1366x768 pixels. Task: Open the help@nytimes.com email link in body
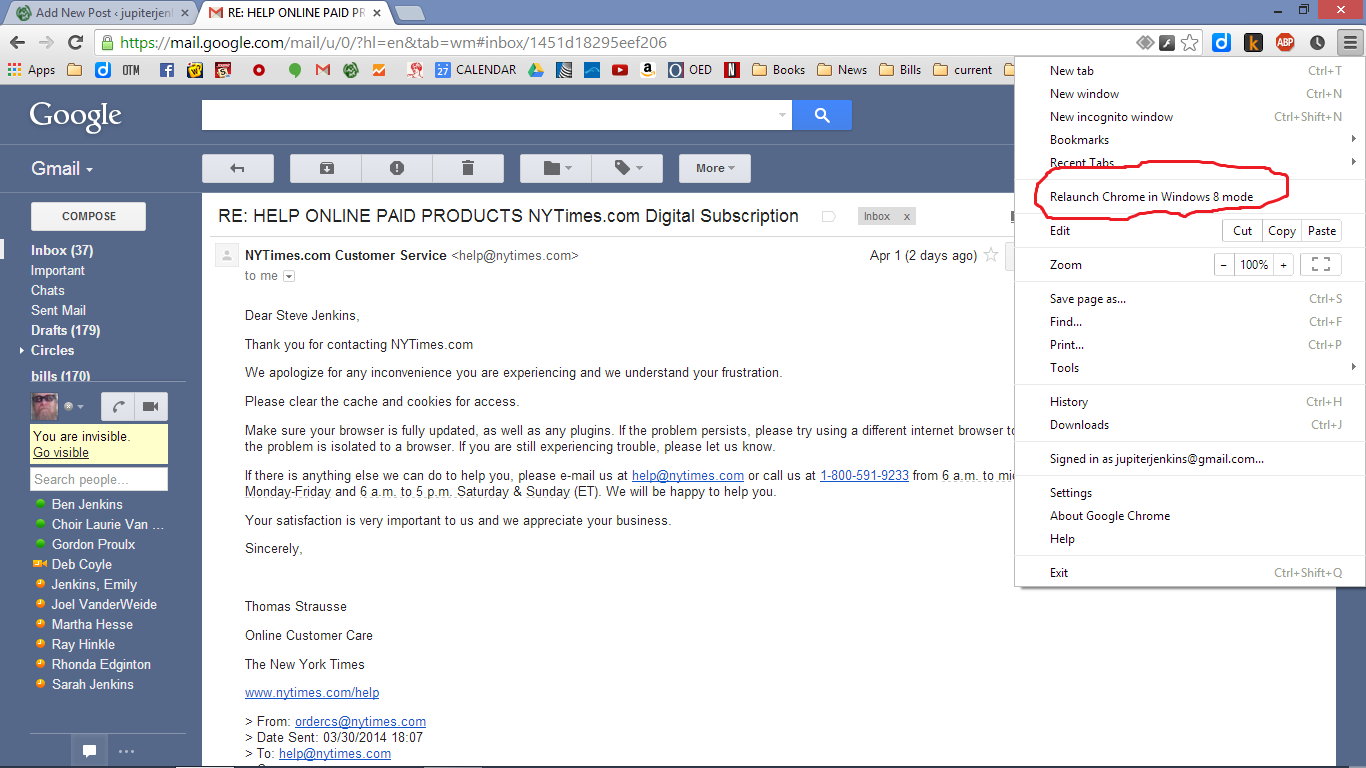pyautogui.click(x=688, y=476)
